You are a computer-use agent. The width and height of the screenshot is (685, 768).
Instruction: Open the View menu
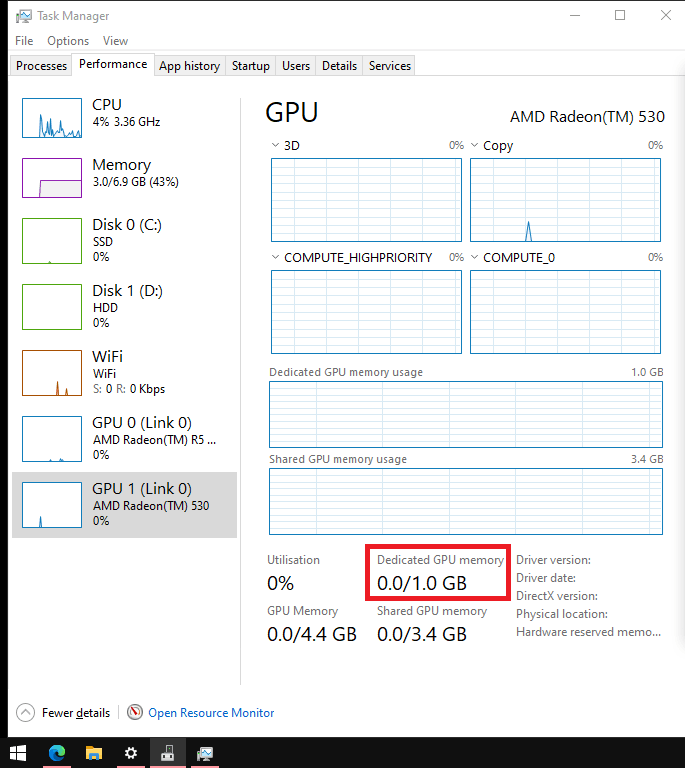(115, 41)
